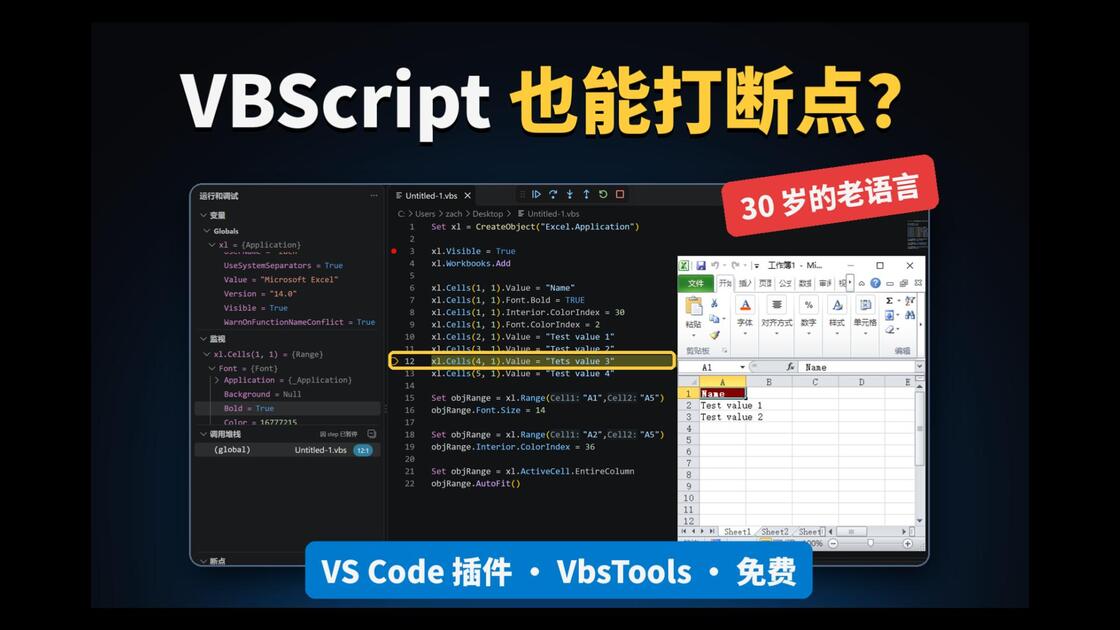Open Excel Quick Access Toolbar customize dropdown
The width and height of the screenshot is (1120, 630).
(756, 266)
